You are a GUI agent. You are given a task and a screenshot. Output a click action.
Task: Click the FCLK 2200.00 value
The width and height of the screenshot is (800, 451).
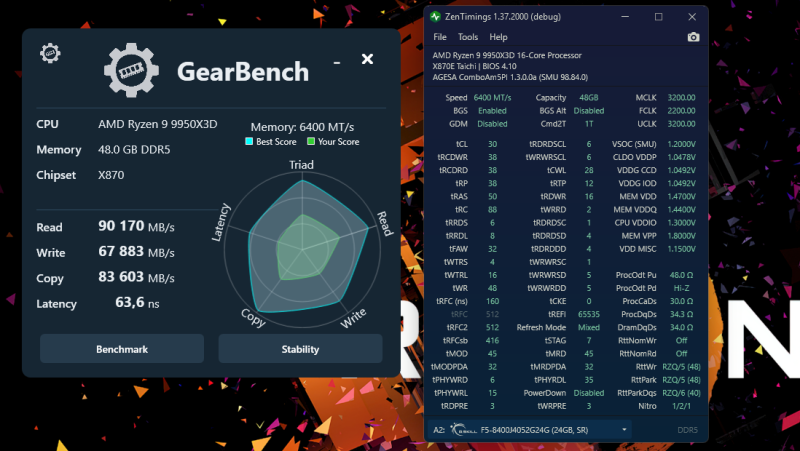coord(681,111)
